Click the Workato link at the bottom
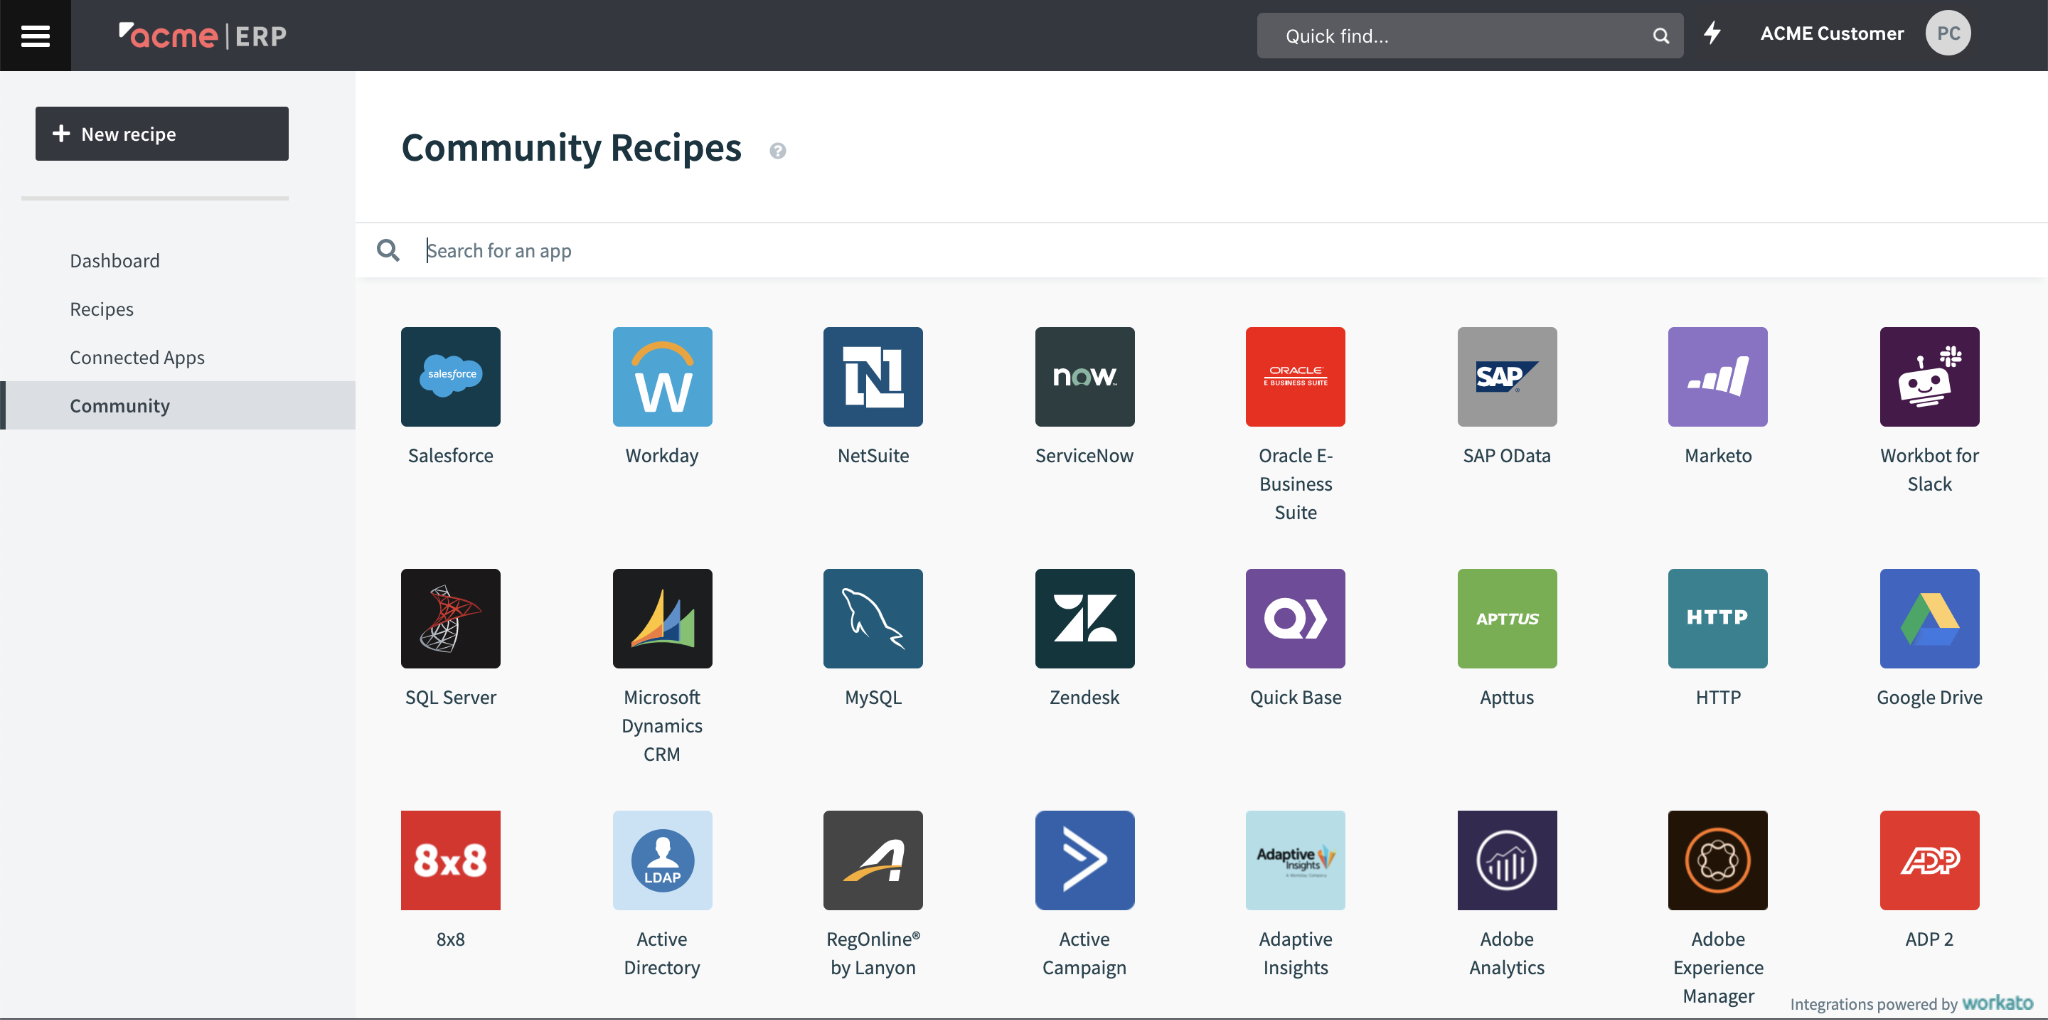2048x1020 pixels. [1996, 1003]
